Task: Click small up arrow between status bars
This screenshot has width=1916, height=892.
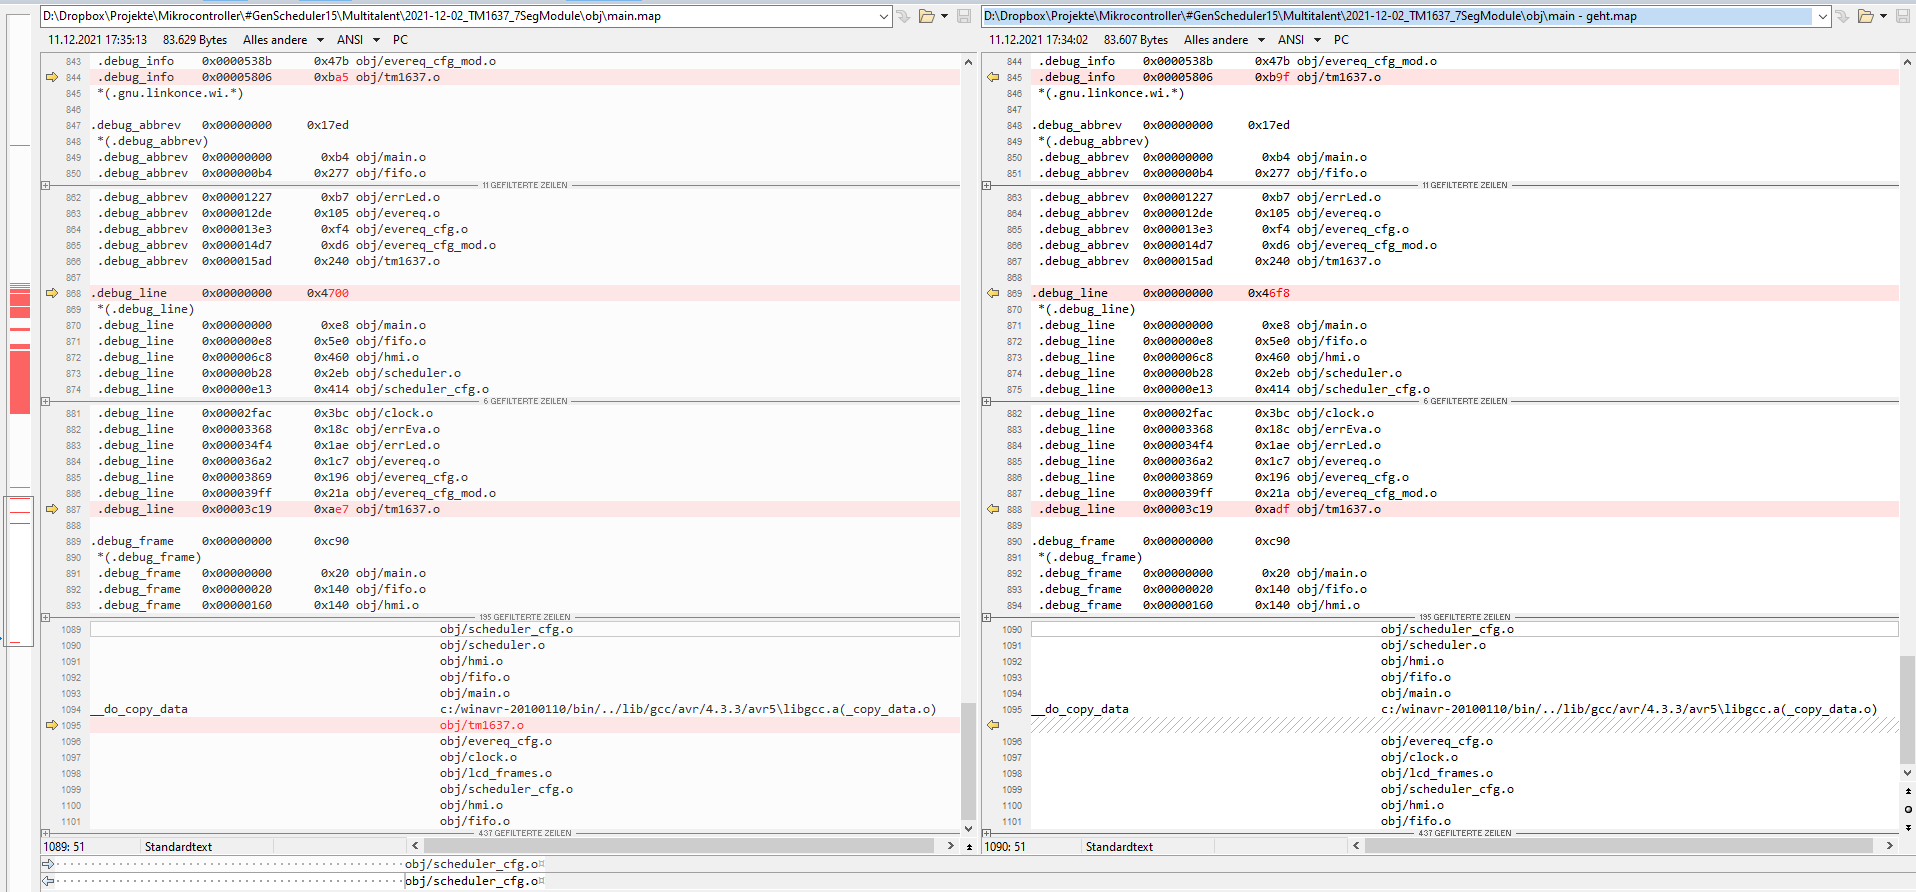Action: click(x=969, y=847)
